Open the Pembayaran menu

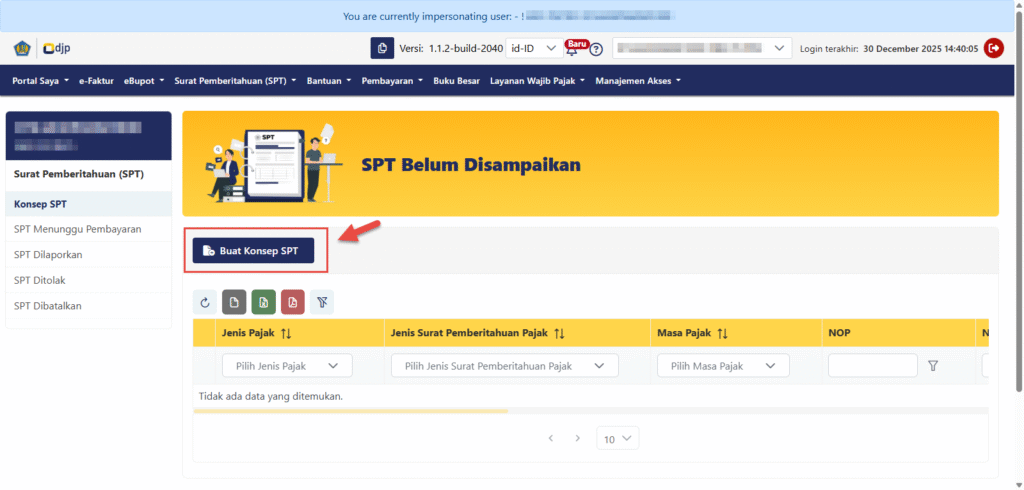click(391, 81)
